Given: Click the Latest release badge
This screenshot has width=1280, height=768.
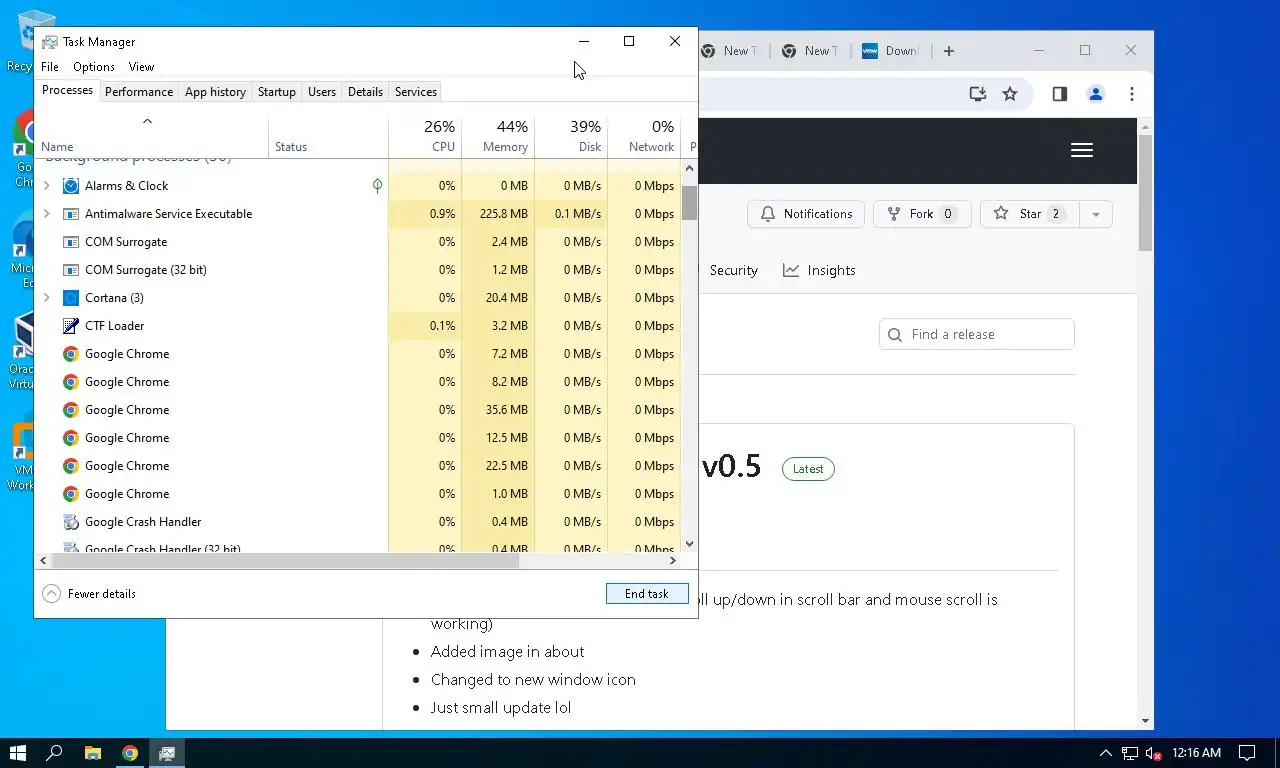Looking at the screenshot, I should click(808, 469).
